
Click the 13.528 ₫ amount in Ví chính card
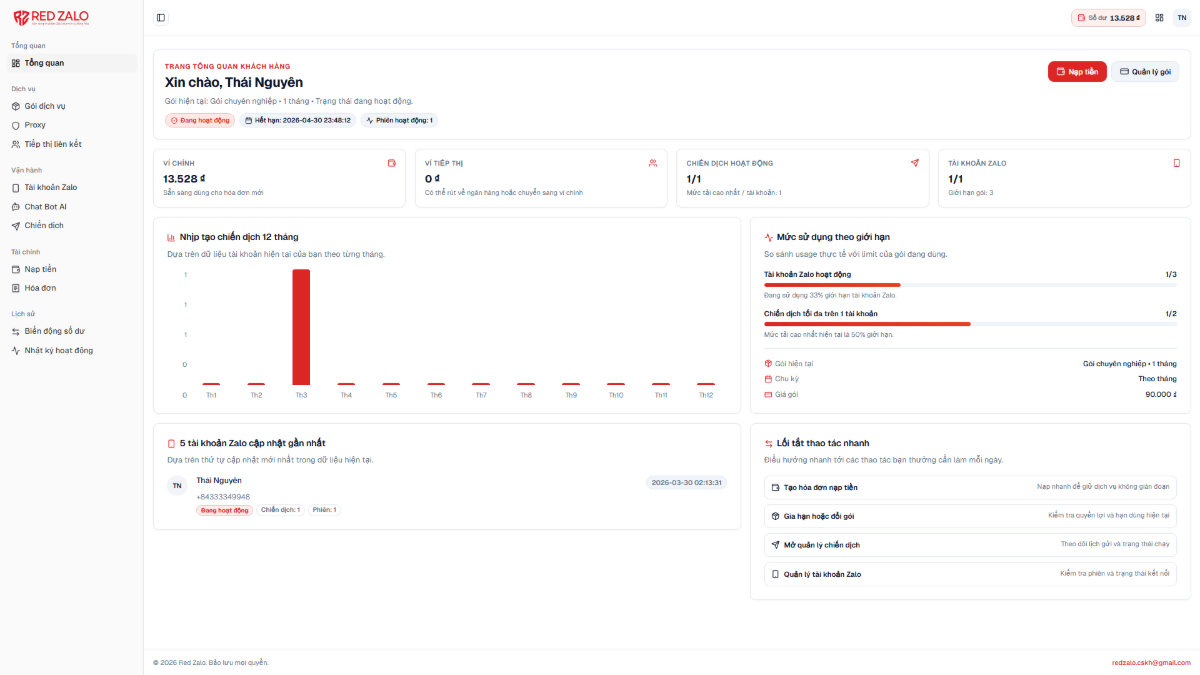[184, 179]
